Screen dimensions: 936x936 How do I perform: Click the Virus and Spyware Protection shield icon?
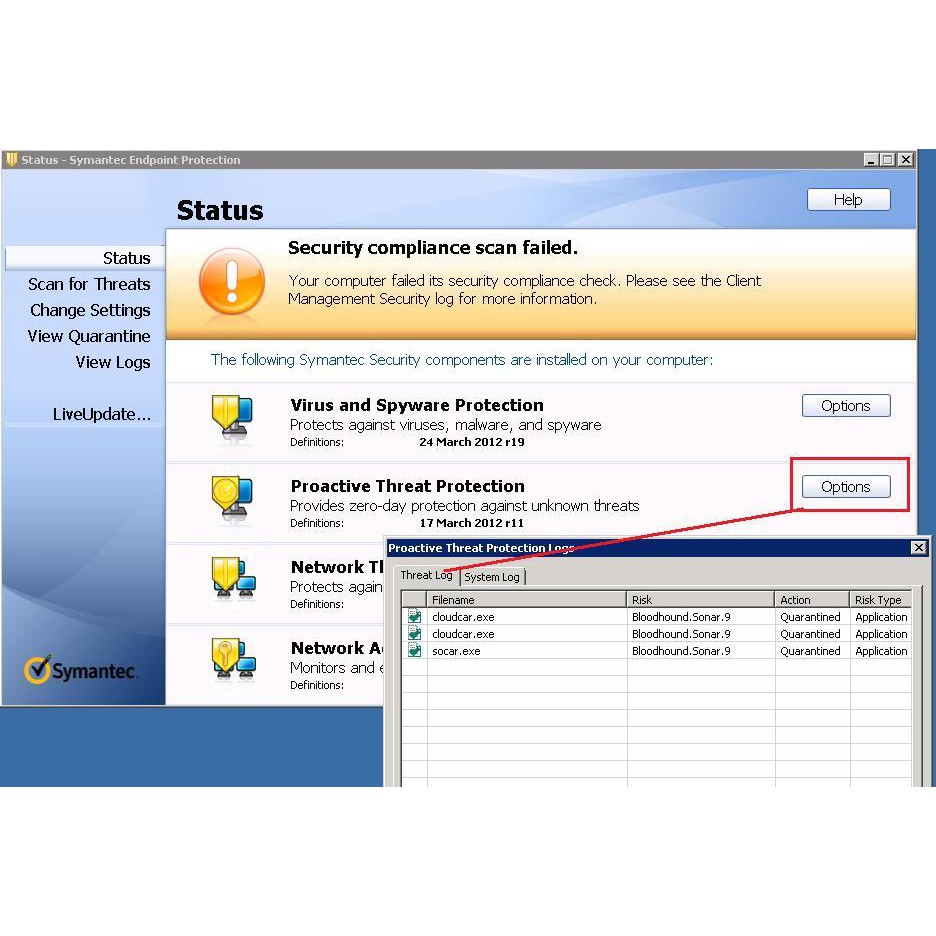(232, 419)
